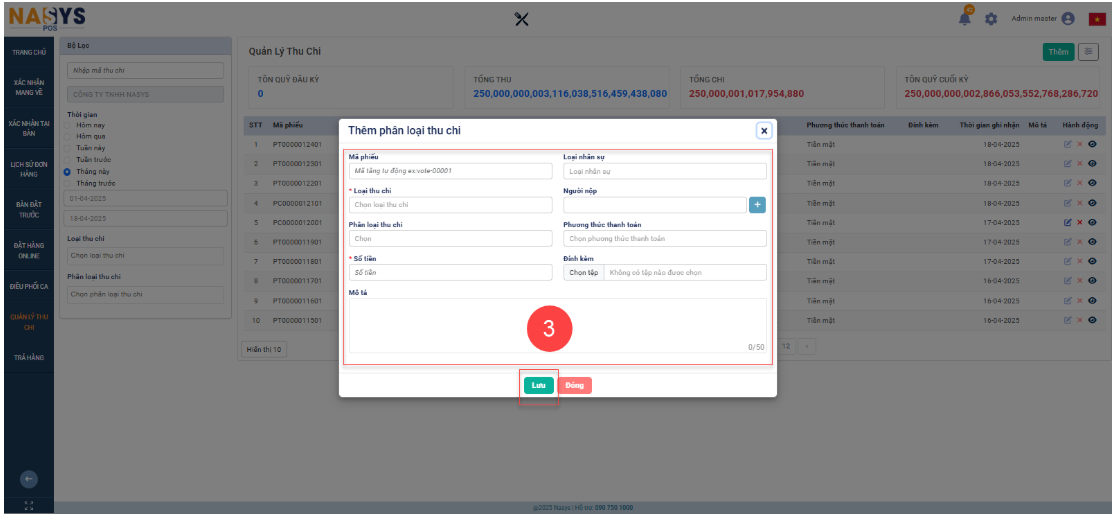Open the settings gear icon
The width and height of the screenshot is (1112, 516).
point(991,19)
